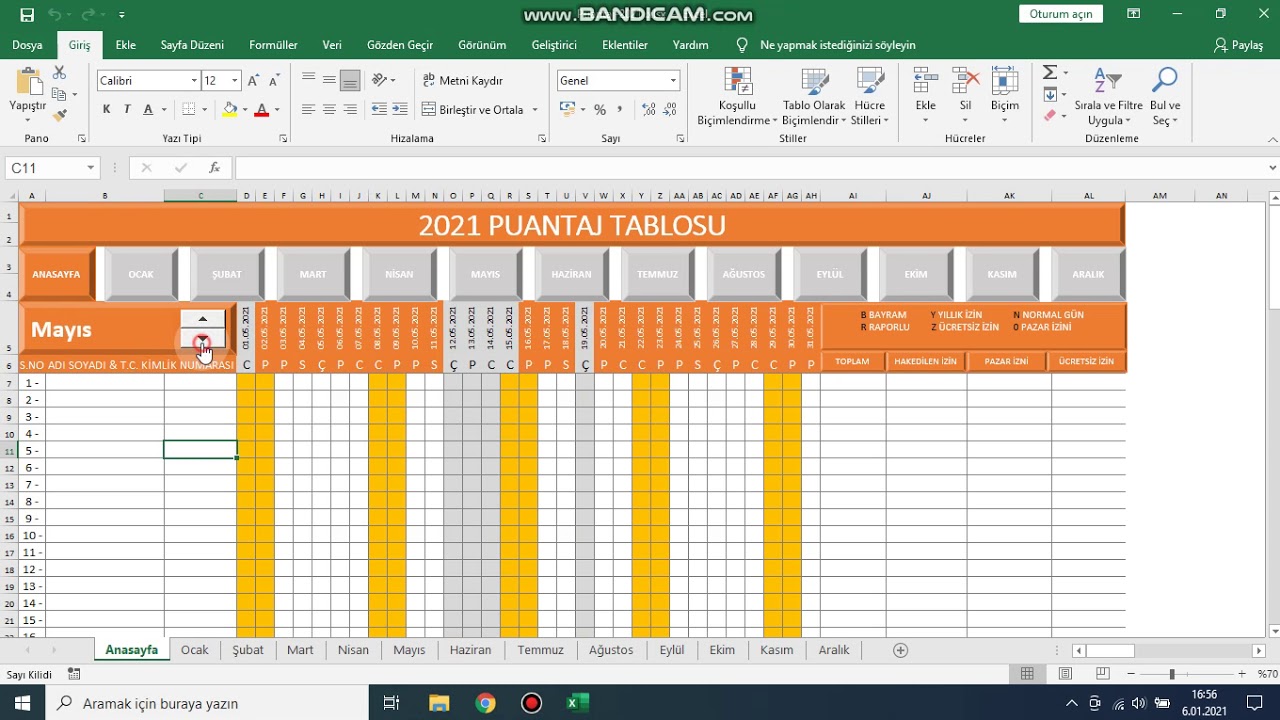Open Hücre Stilleri cell styles

pos(870,97)
